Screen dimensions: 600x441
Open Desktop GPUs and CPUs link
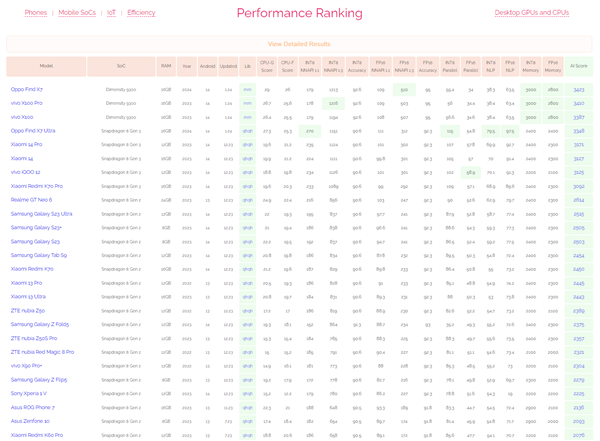pyautogui.click(x=531, y=13)
